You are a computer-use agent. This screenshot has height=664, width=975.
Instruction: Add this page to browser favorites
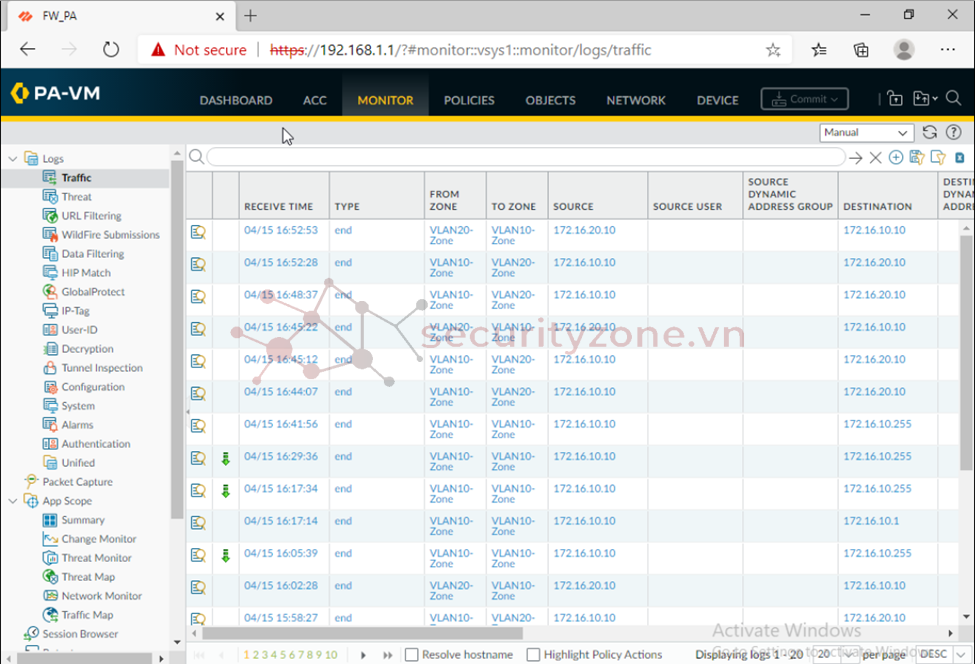pos(773,50)
